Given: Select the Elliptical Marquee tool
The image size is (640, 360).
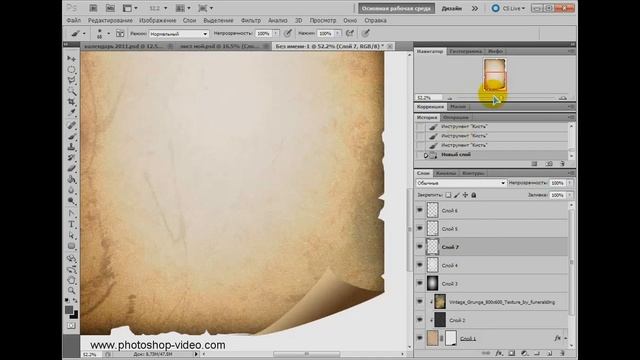Looking at the screenshot, I should point(71,70).
